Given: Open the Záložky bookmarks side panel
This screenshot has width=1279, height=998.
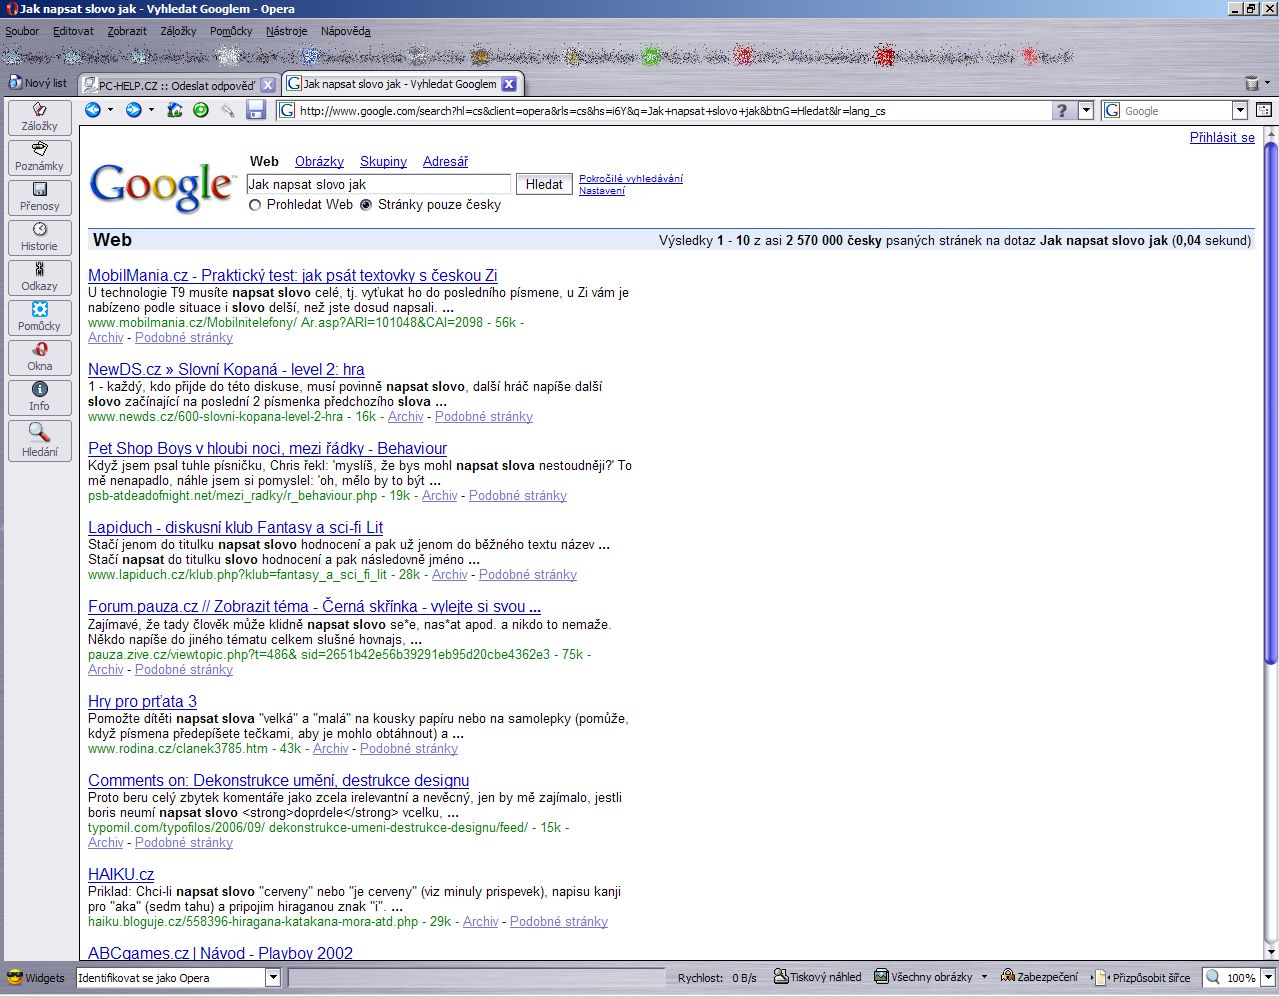Looking at the screenshot, I should click(40, 117).
